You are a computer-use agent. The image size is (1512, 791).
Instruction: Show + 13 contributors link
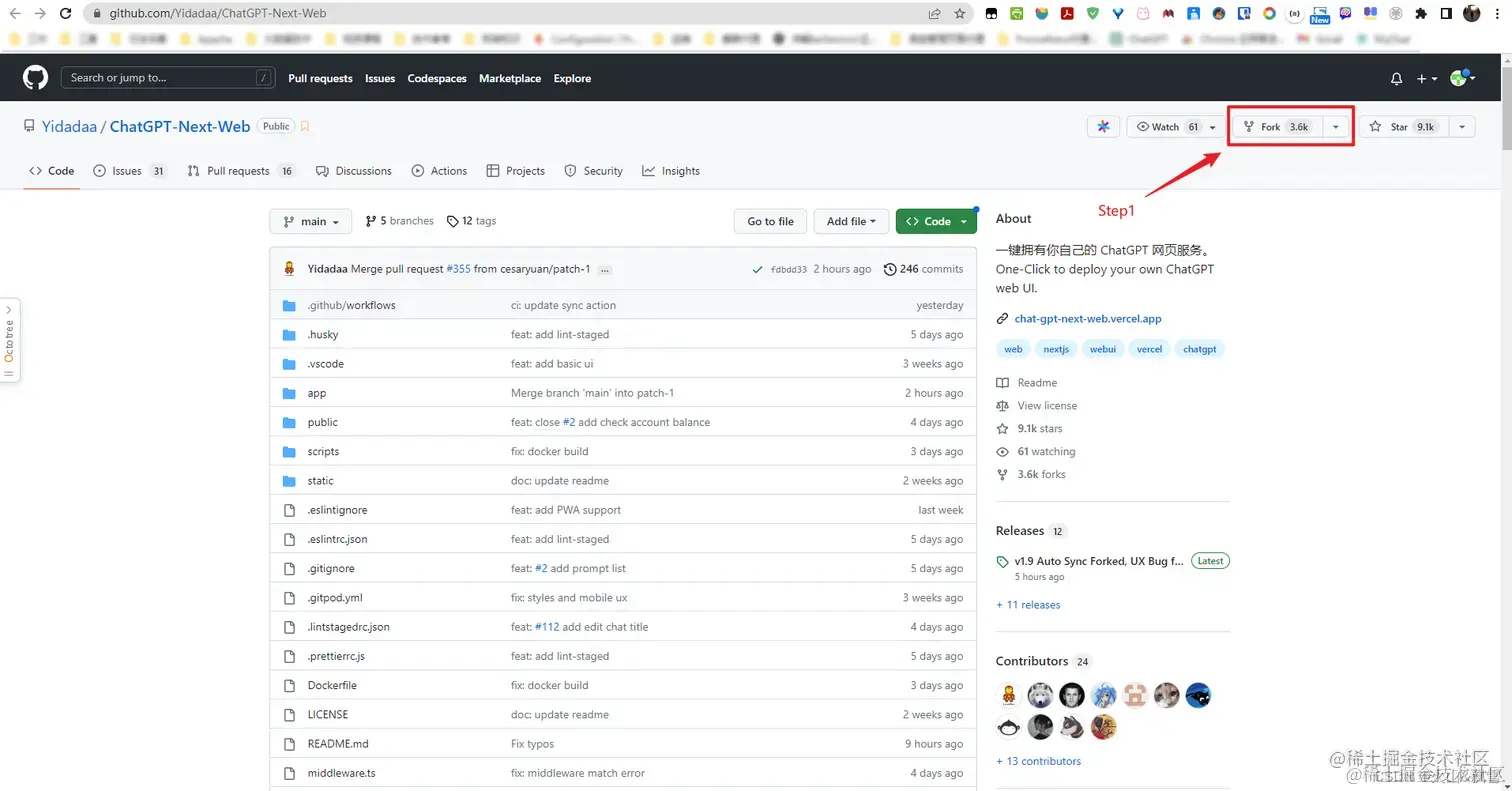1038,761
